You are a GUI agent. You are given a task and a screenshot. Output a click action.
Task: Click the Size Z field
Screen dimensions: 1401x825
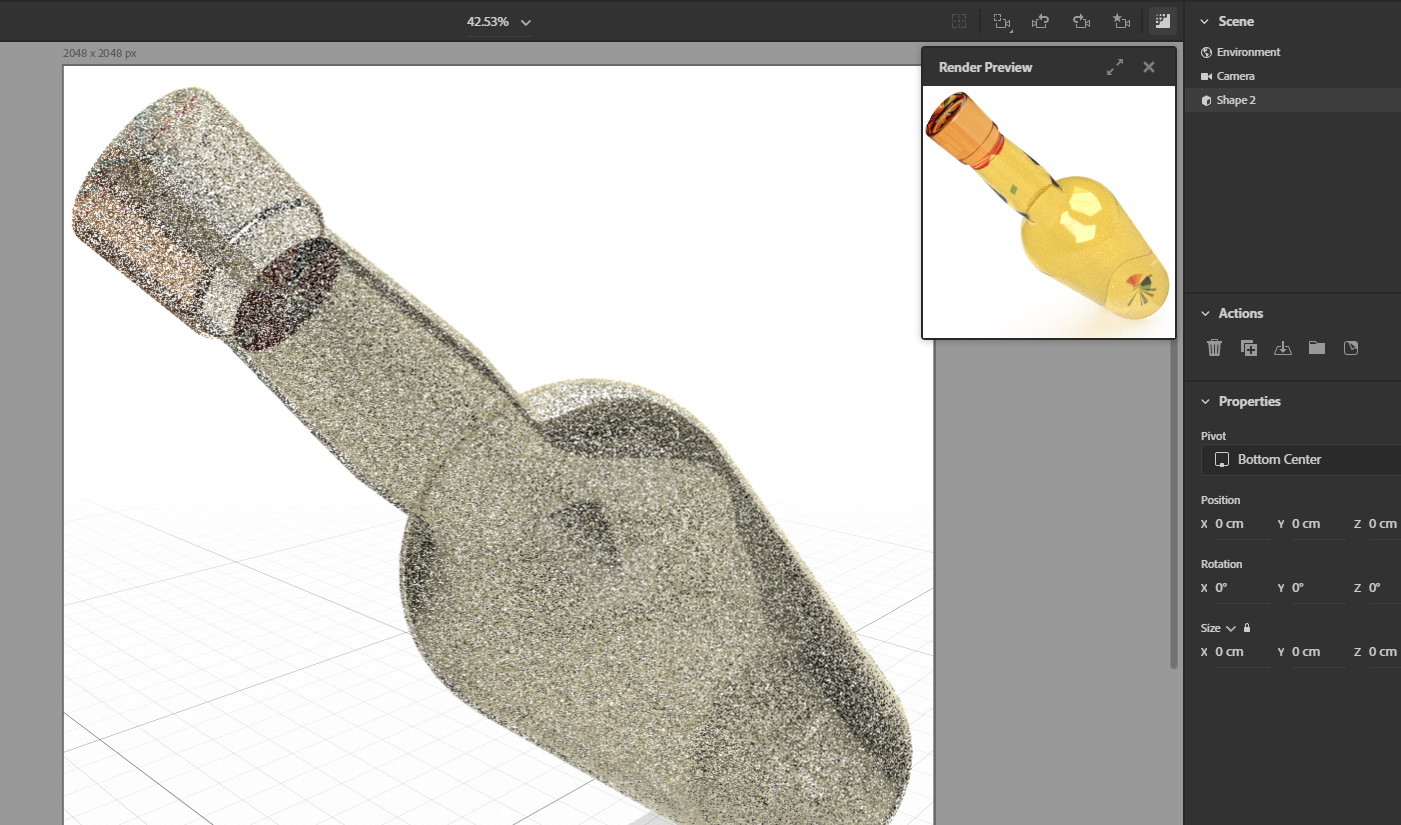(x=1384, y=652)
